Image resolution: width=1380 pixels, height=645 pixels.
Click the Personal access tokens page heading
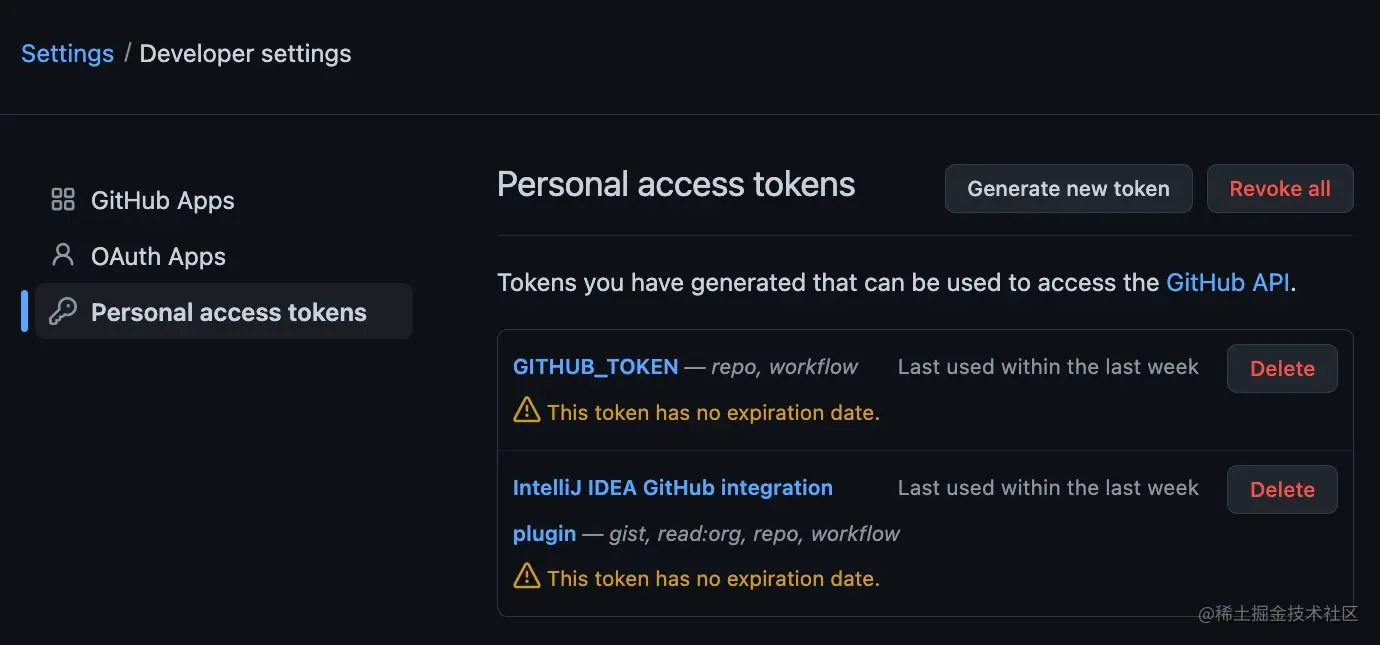click(x=676, y=184)
